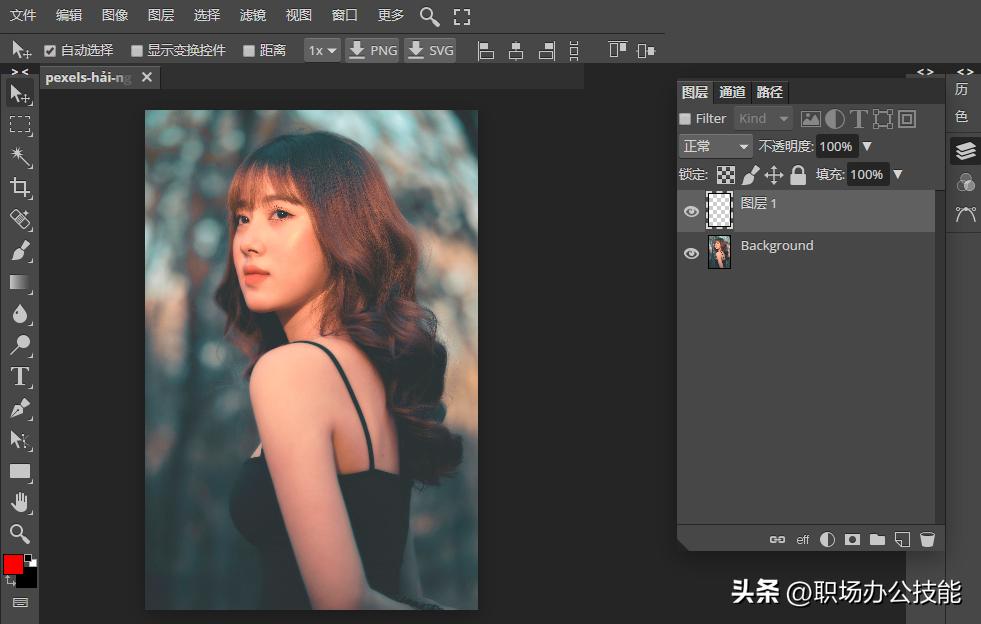981x624 pixels.
Task: Expand the 1x export scale dropdown
Action: coord(322,50)
